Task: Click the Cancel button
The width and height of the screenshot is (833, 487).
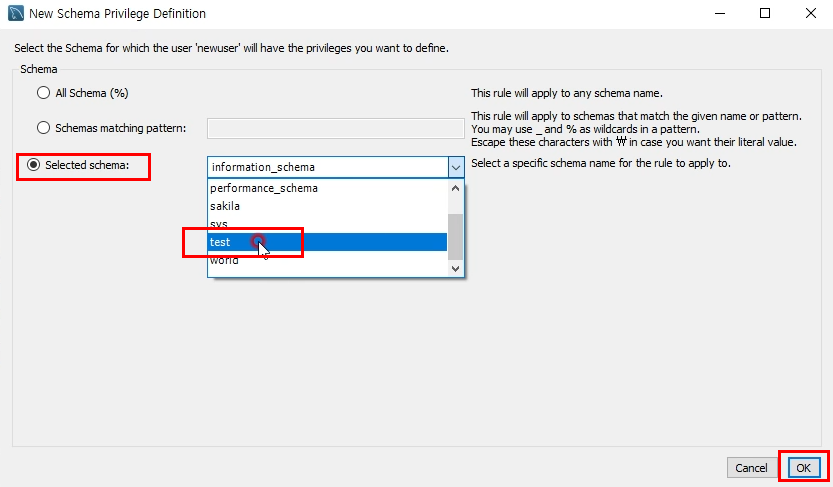Action: click(x=751, y=468)
